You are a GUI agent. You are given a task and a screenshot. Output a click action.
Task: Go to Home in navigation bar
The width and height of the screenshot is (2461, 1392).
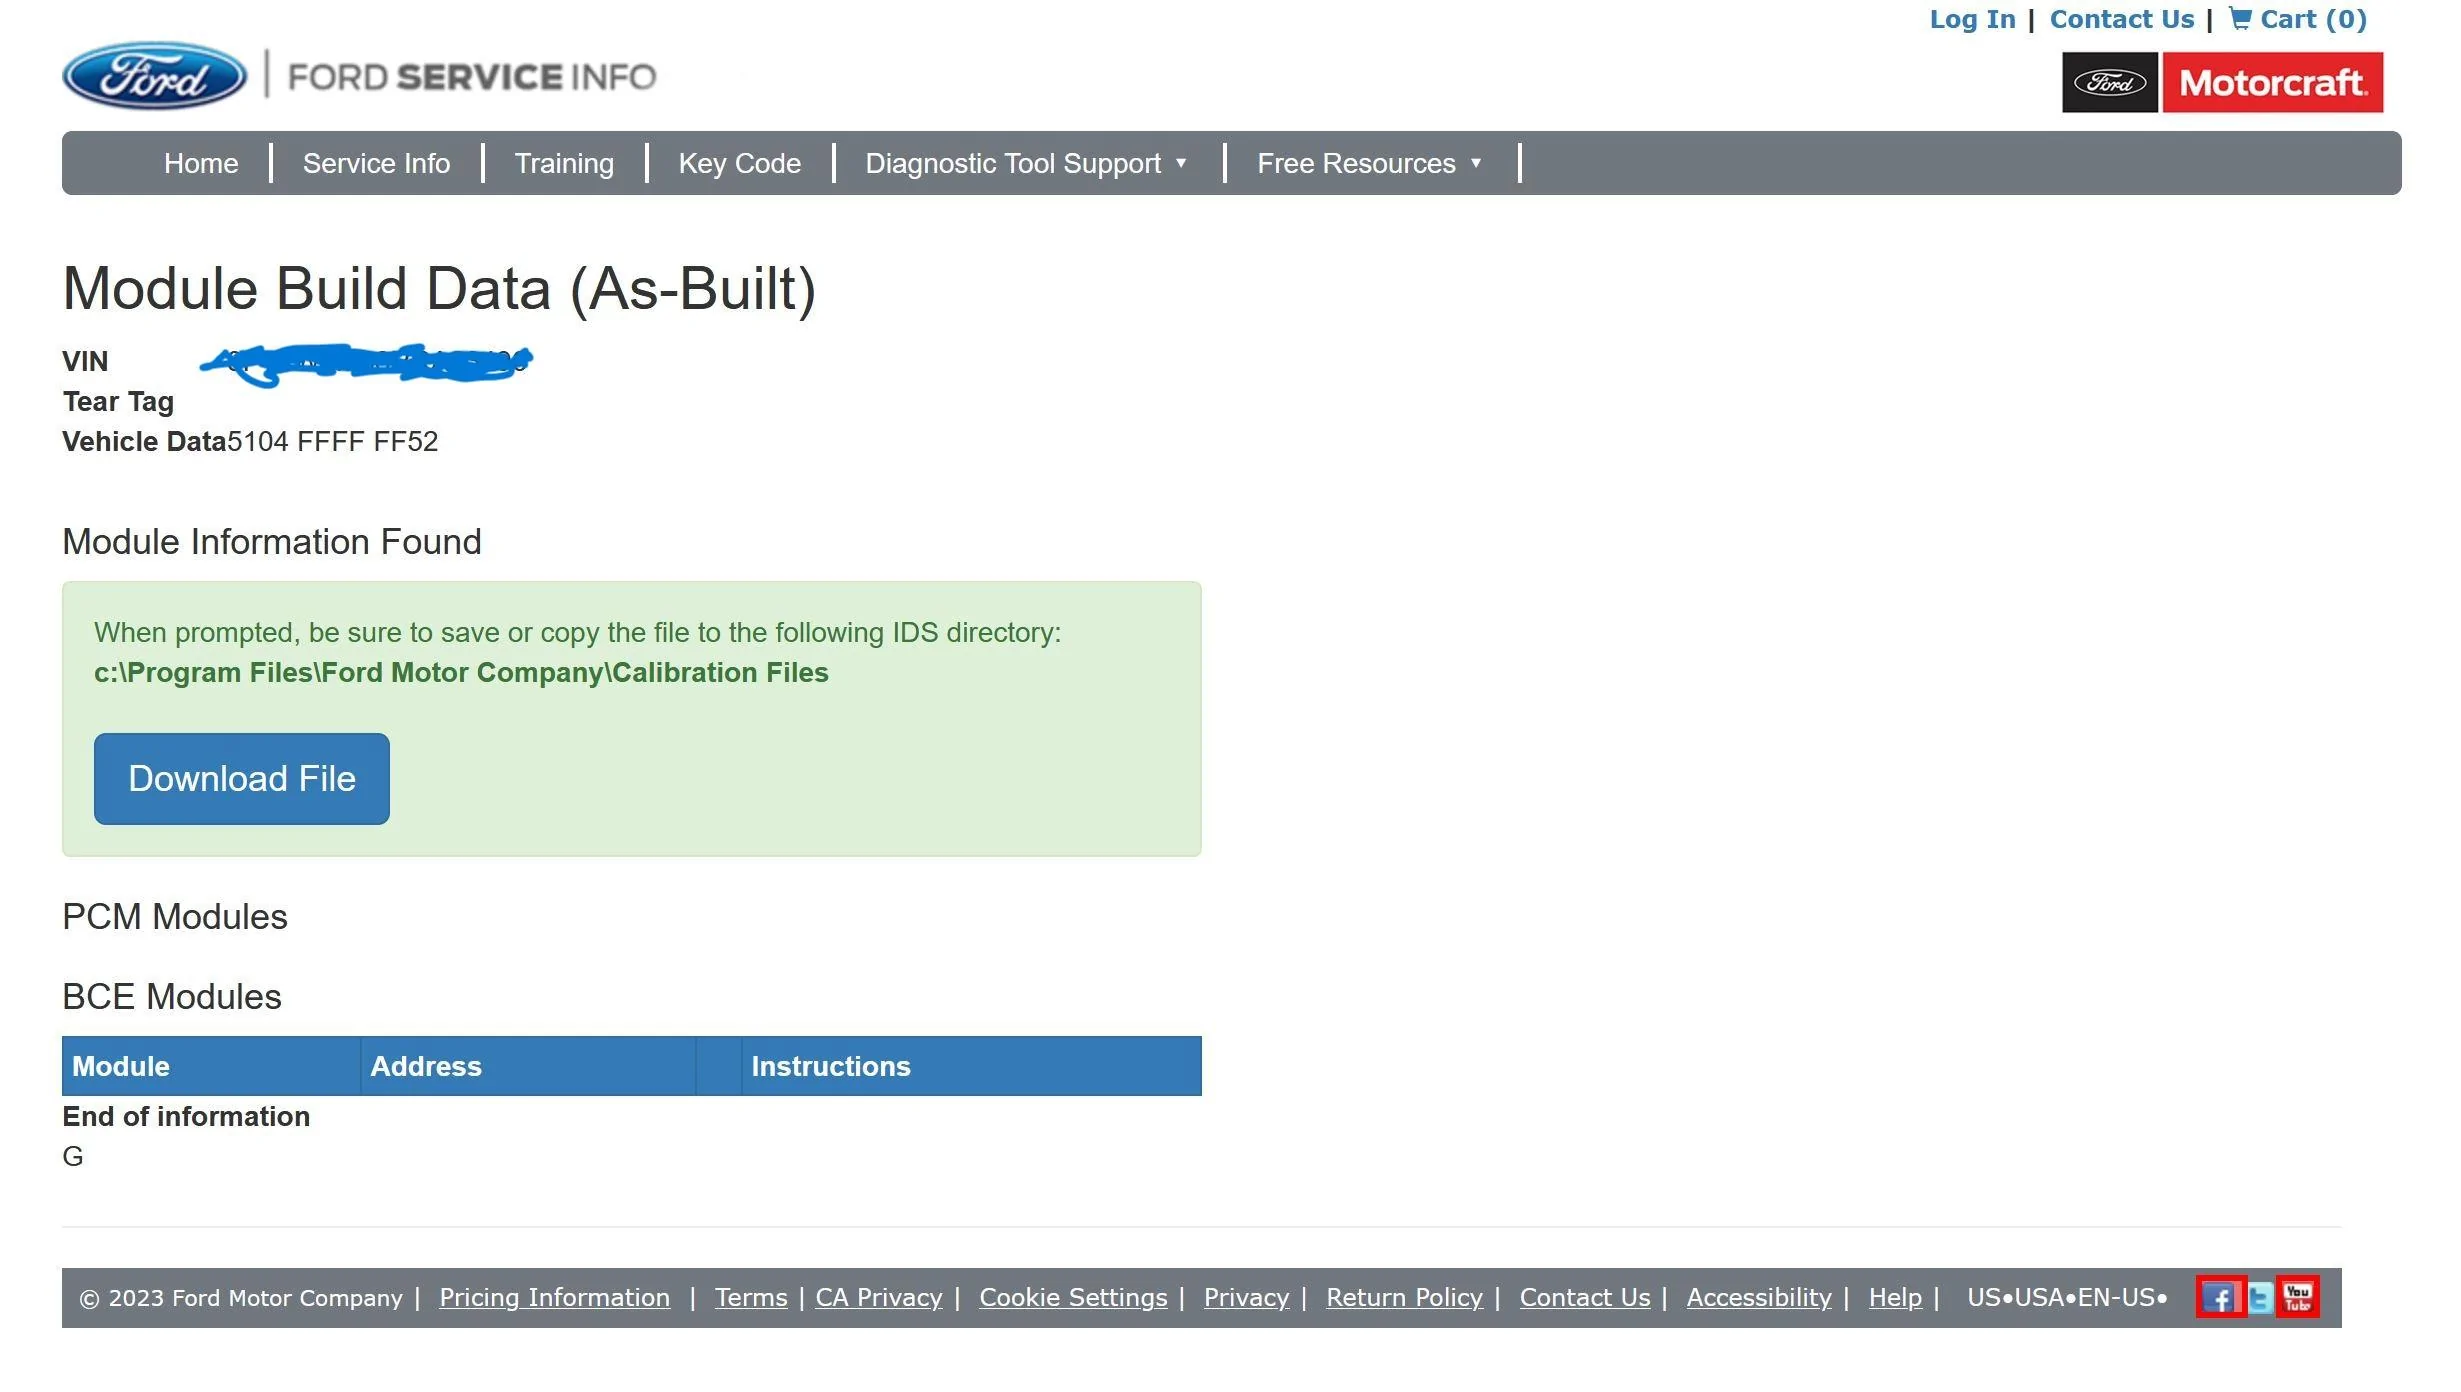201,163
